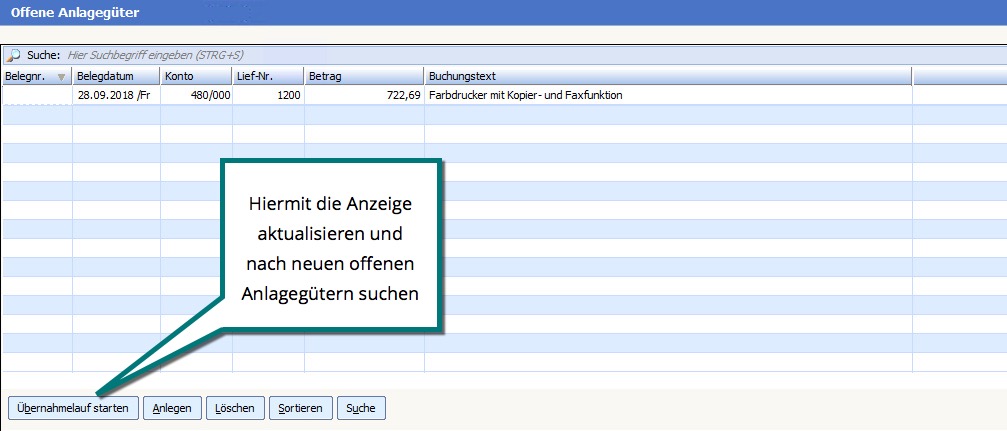Start the Übernahmelauf with the button

click(x=73, y=408)
